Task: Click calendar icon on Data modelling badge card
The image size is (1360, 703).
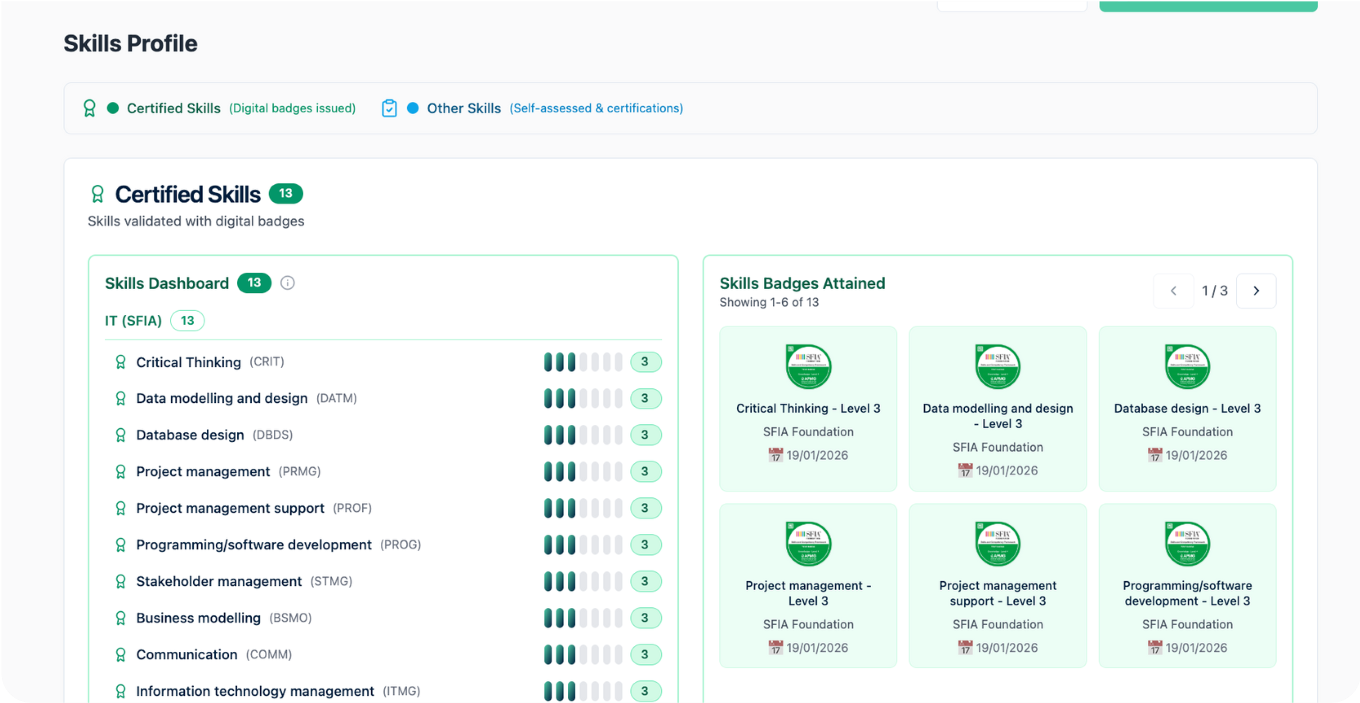Action: point(965,470)
